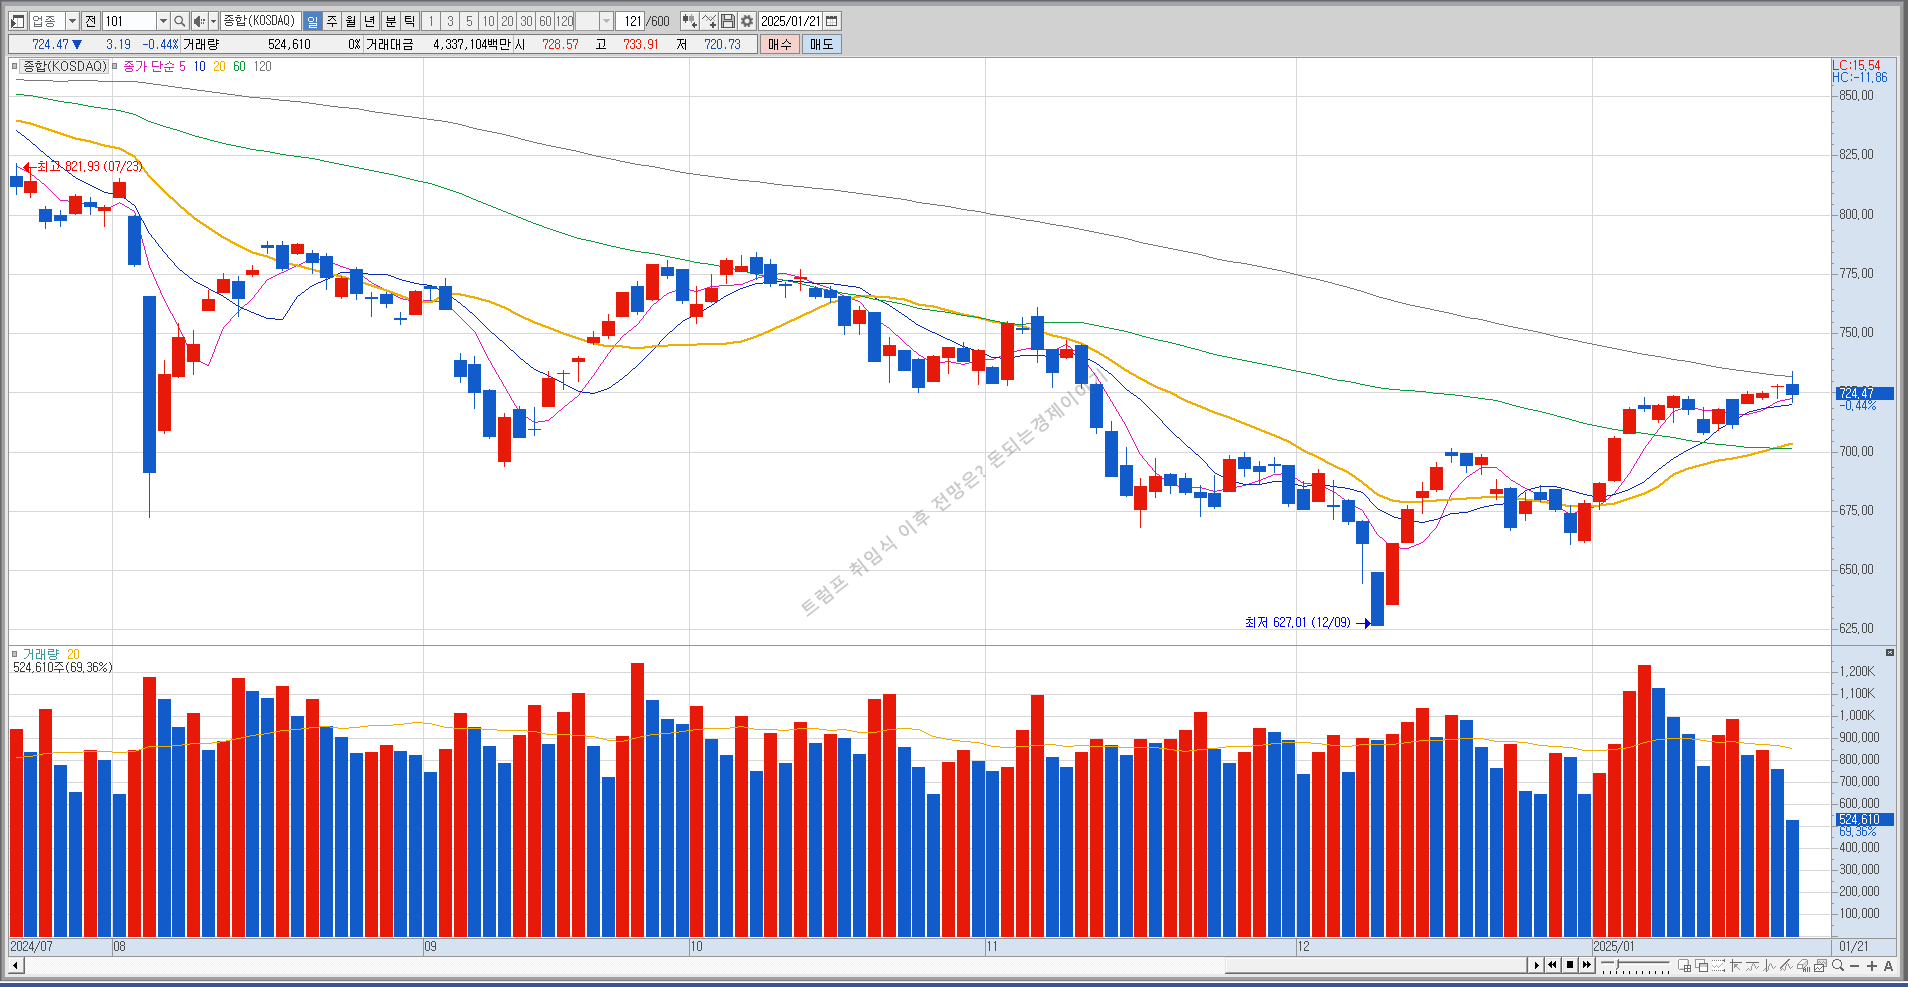This screenshot has height=987, width=1908.
Task: Click the plus zoom in icon
Action: click(x=1872, y=966)
